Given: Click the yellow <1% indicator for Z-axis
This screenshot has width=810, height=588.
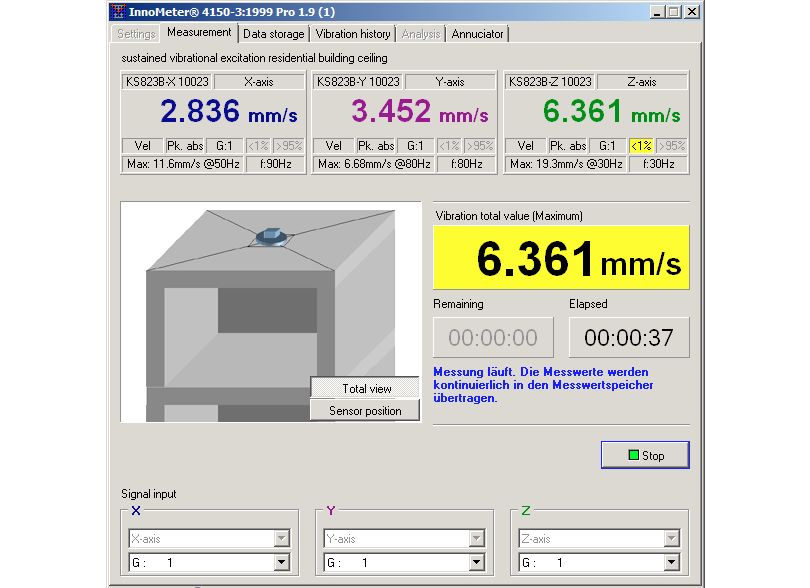Looking at the screenshot, I should (641, 146).
